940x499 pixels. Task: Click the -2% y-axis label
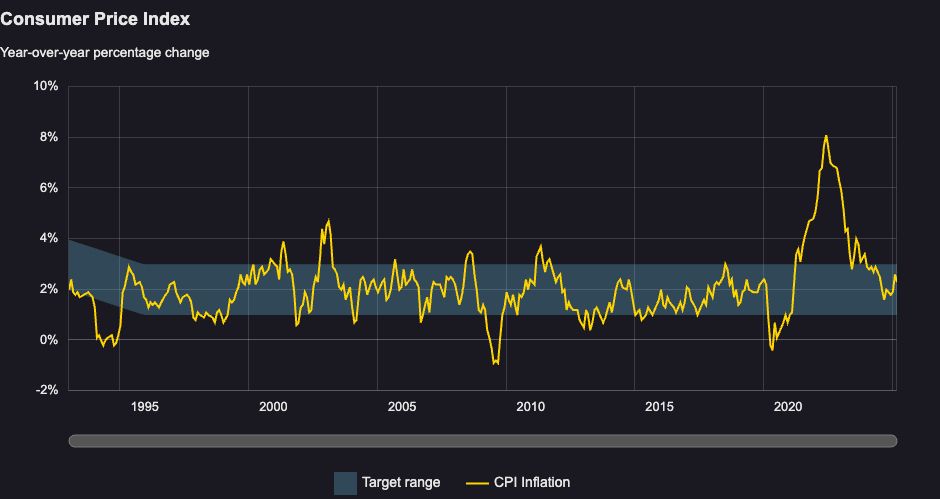coord(47,390)
